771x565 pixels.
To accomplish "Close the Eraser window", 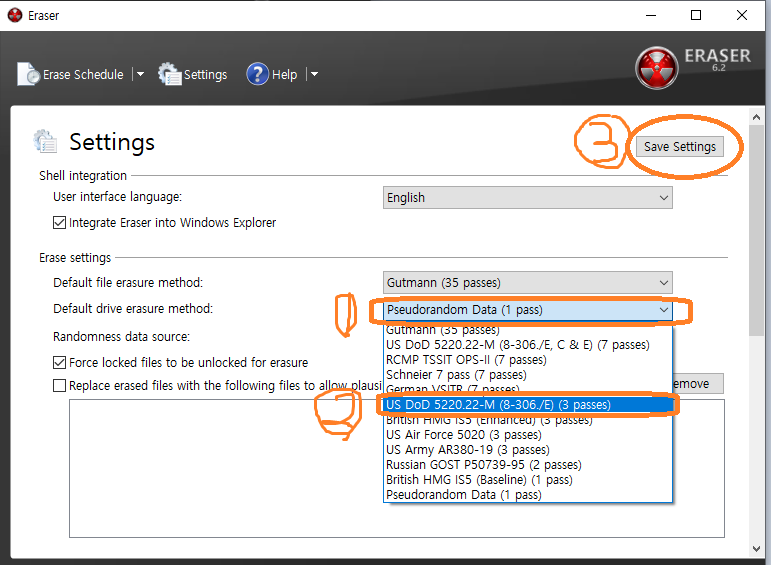I will pyautogui.click(x=742, y=15).
